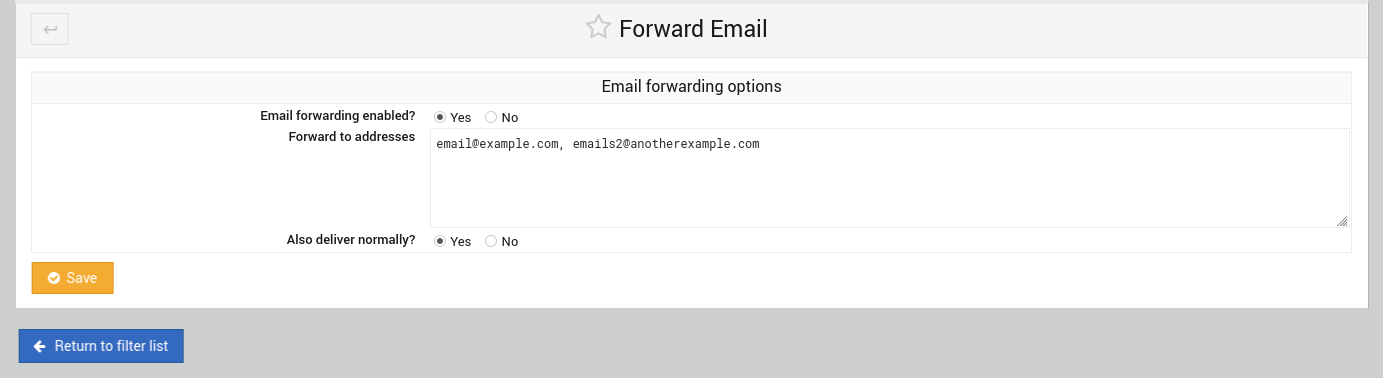Click the empty lower area of the addresses textarea

pos(890,195)
